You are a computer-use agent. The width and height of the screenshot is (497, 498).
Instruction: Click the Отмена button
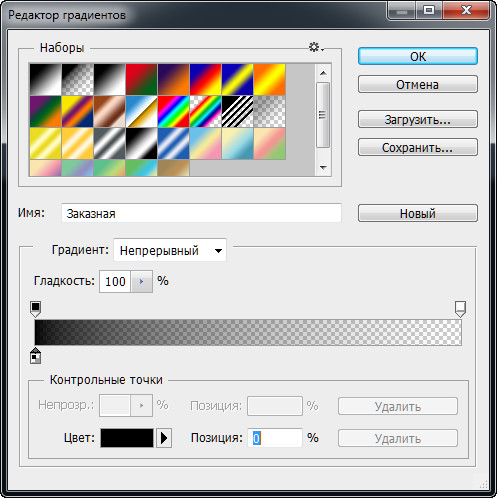418,84
